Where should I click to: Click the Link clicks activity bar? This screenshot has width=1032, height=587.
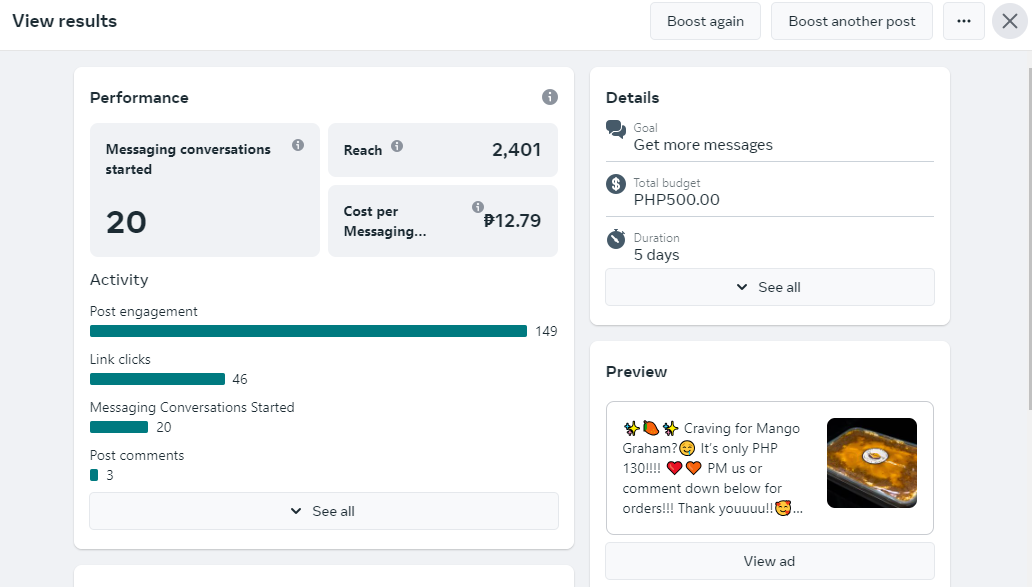click(x=157, y=379)
